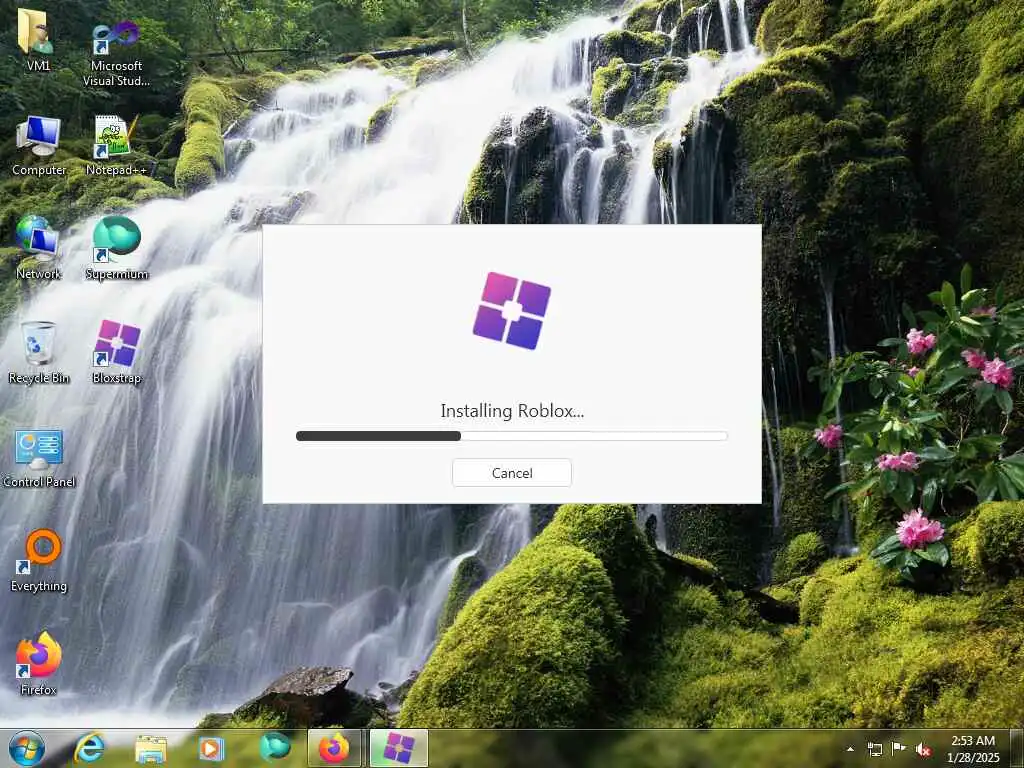
Task: Click the Bloxstrap logo in the installer dialog
Action: pyautogui.click(x=511, y=311)
